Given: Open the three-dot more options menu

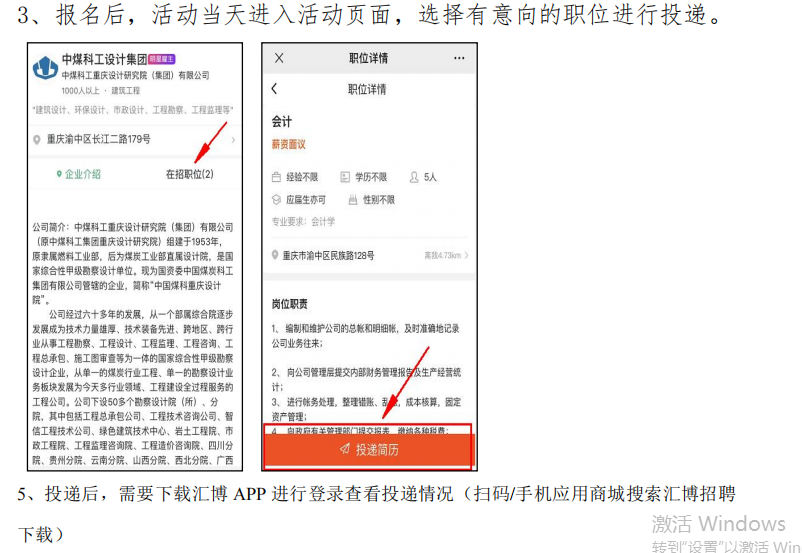Looking at the screenshot, I should (458, 58).
